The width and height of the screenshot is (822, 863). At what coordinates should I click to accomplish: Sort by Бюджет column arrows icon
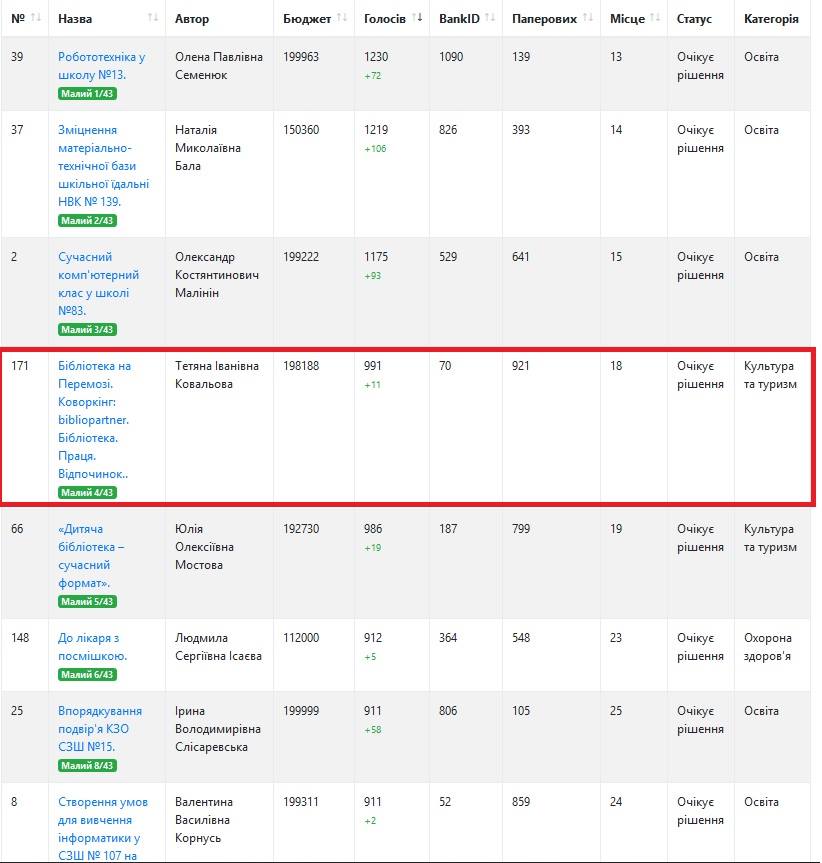[342, 18]
